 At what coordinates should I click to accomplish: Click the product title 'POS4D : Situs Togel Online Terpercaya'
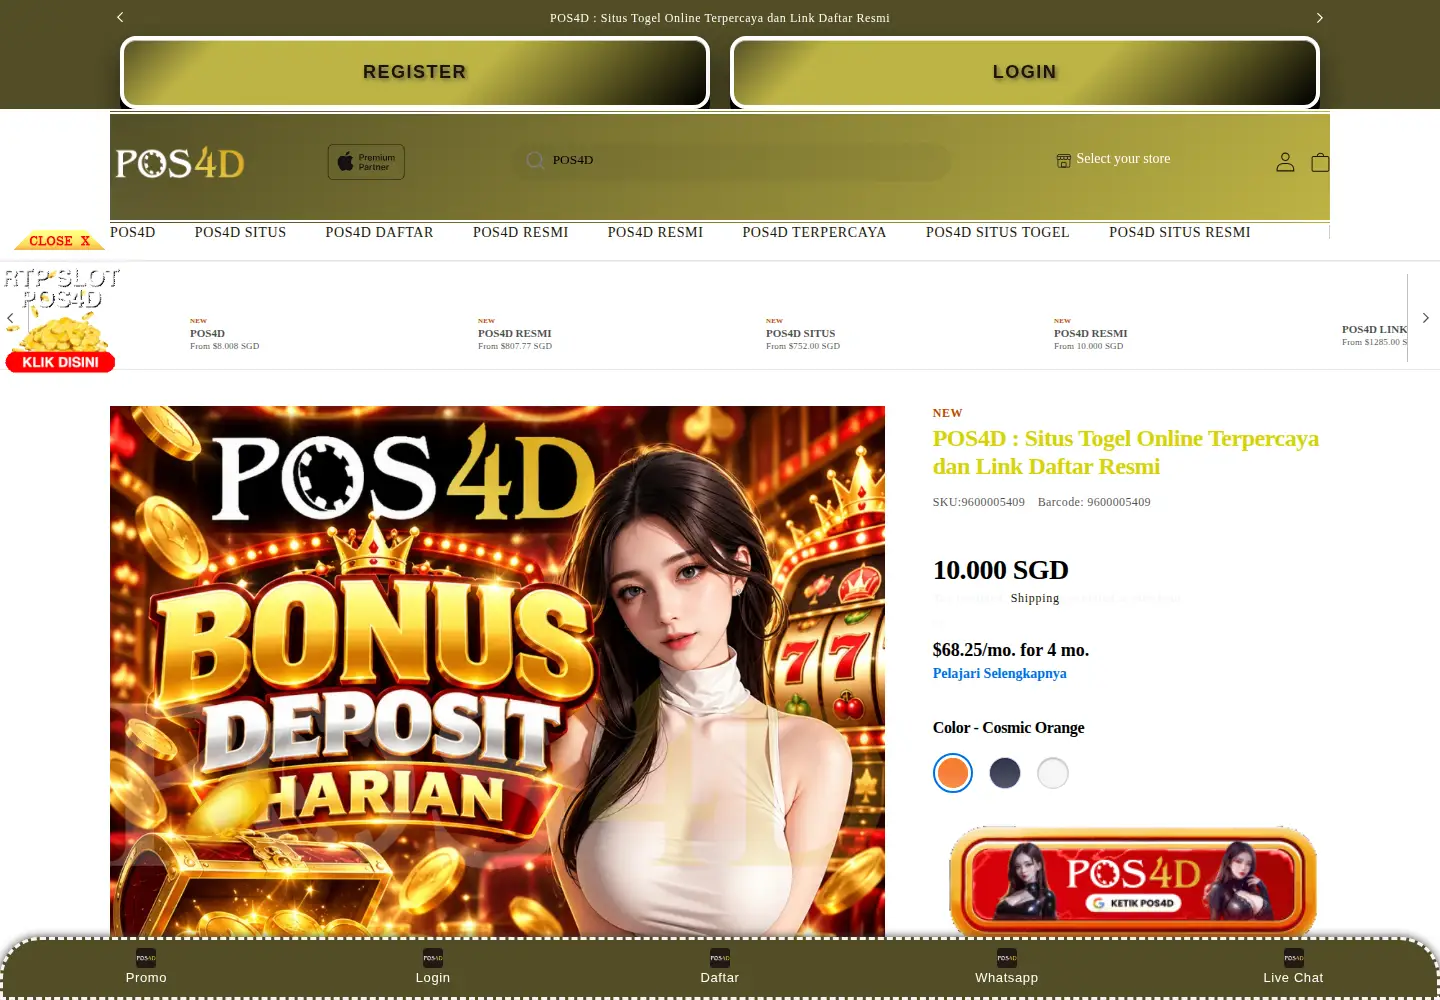pos(1126,452)
